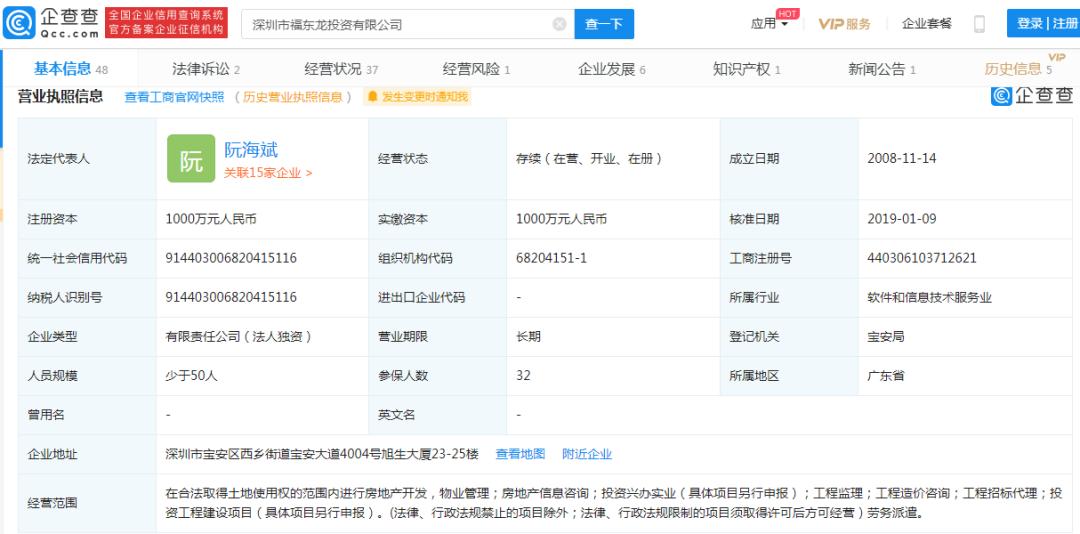Click 附近企业 link

pos(587,454)
